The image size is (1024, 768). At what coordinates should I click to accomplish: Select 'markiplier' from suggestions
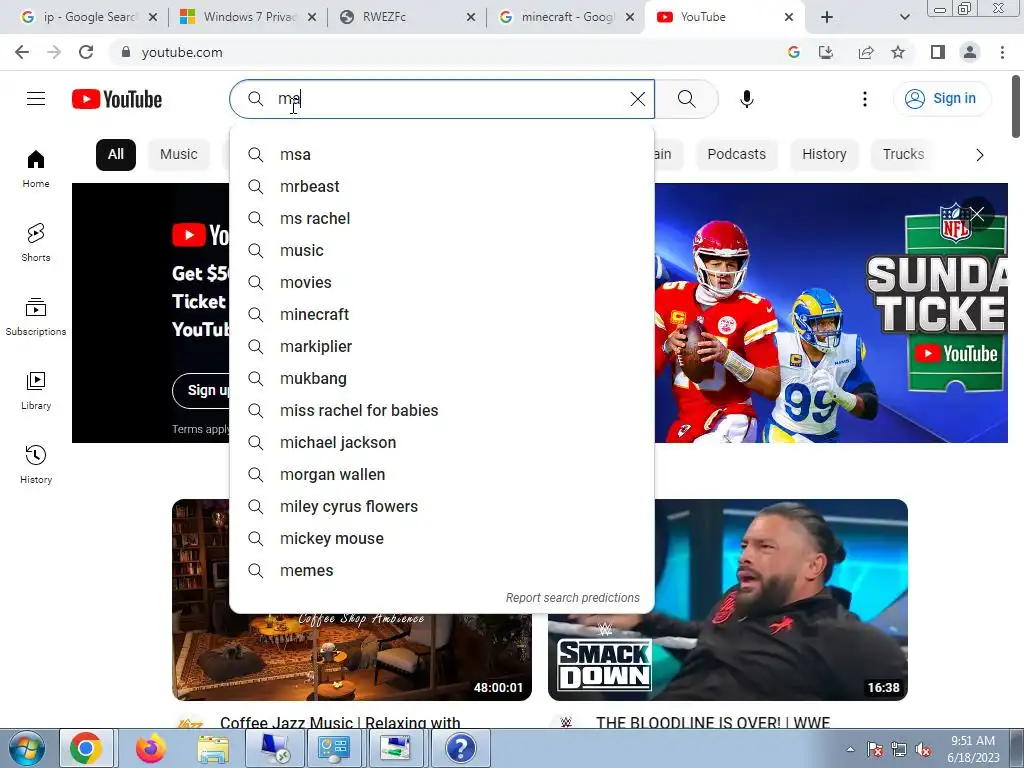[441, 347]
